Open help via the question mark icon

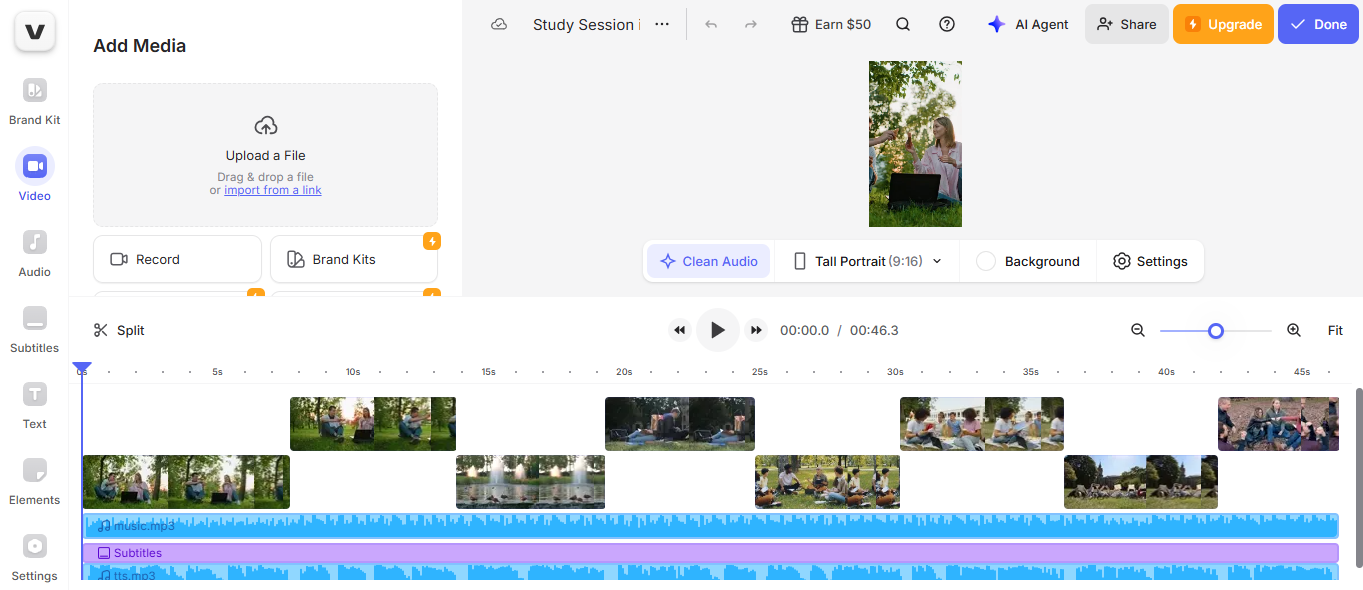(946, 23)
